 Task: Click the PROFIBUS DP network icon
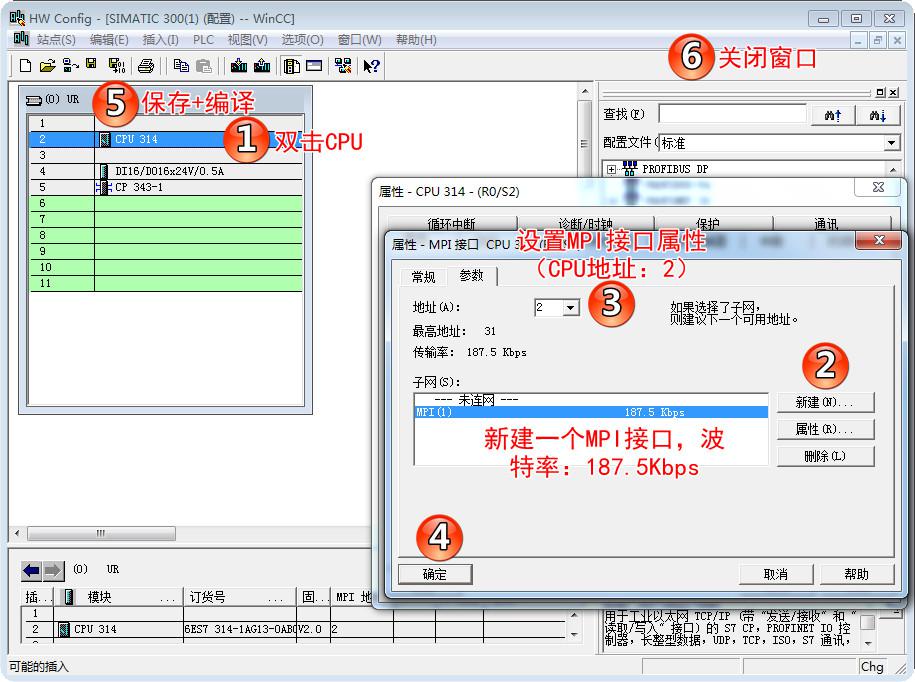(630, 169)
